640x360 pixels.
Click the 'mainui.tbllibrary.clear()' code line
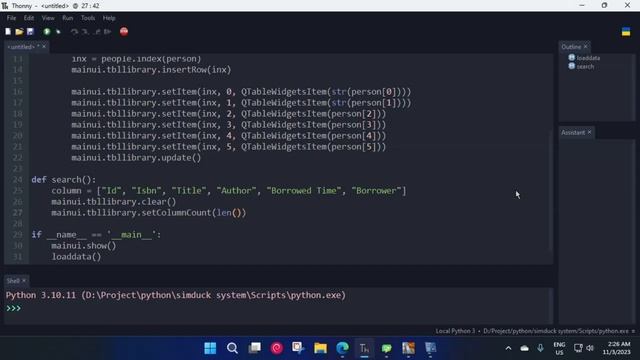113,202
